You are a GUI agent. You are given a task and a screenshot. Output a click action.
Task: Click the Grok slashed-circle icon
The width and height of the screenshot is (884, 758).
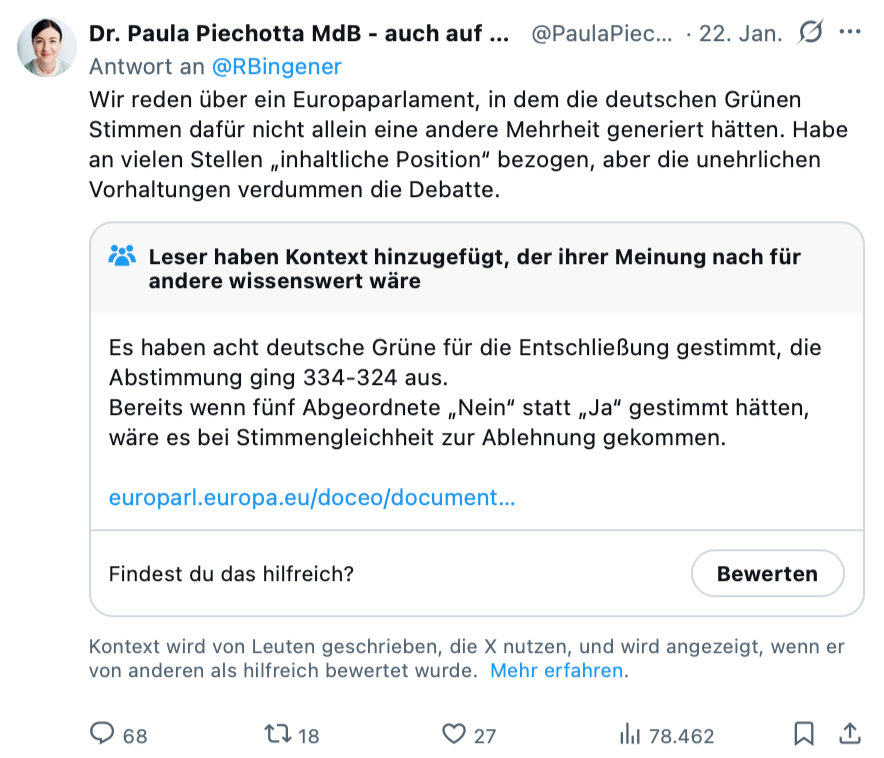[x=810, y=34]
